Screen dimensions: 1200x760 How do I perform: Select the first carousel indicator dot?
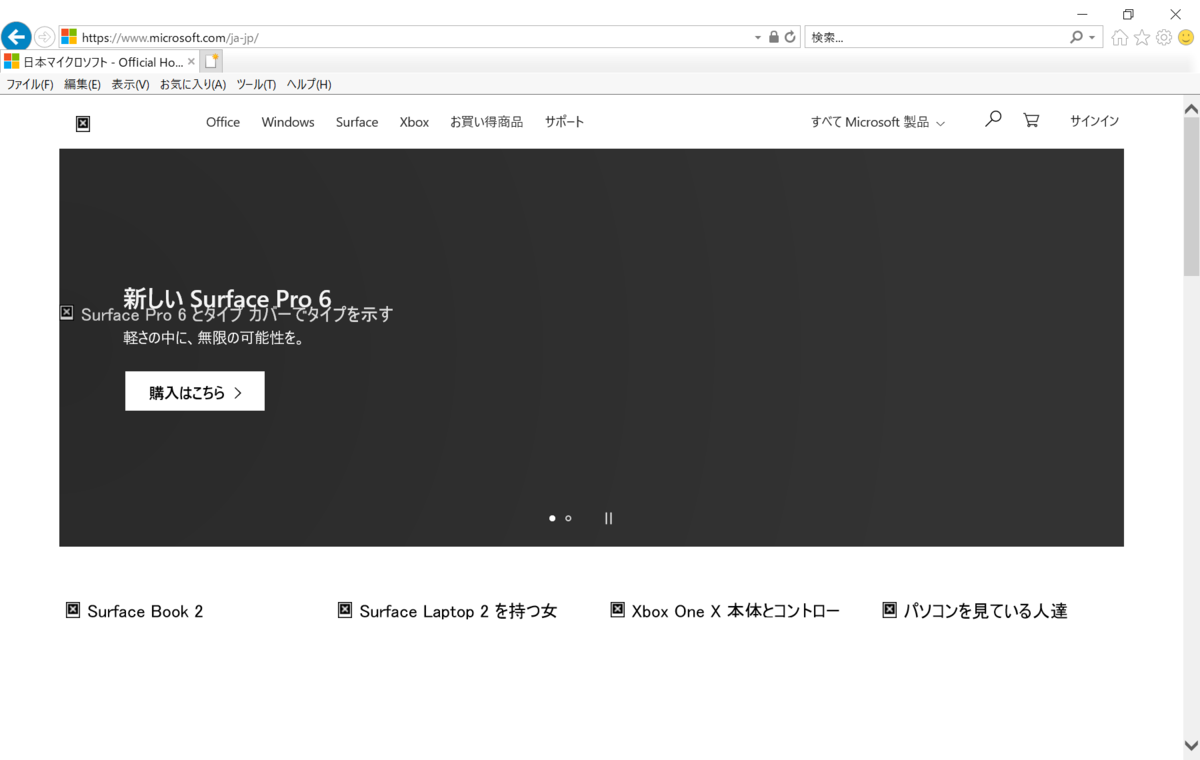click(x=552, y=518)
